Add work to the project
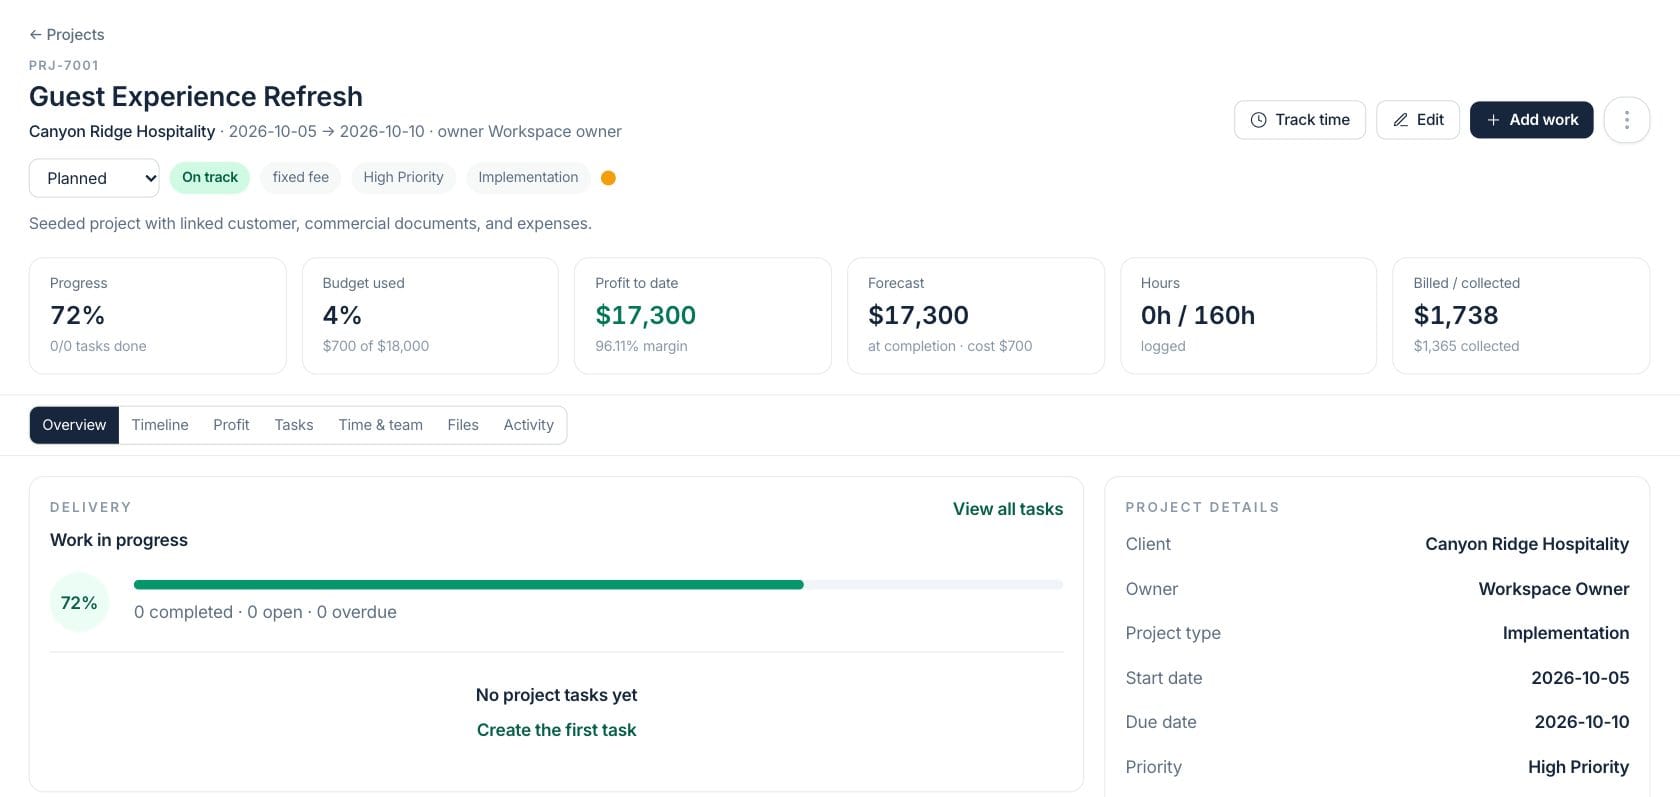 (1531, 120)
